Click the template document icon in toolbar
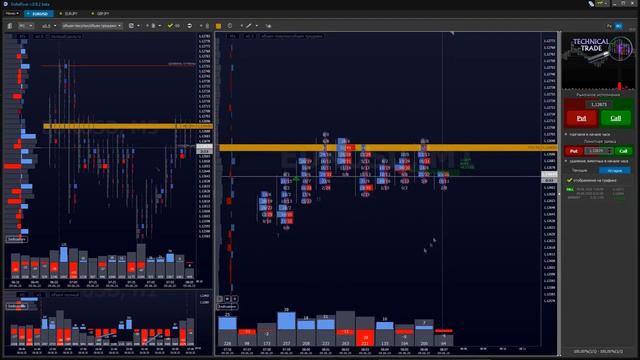 click(x=153, y=26)
